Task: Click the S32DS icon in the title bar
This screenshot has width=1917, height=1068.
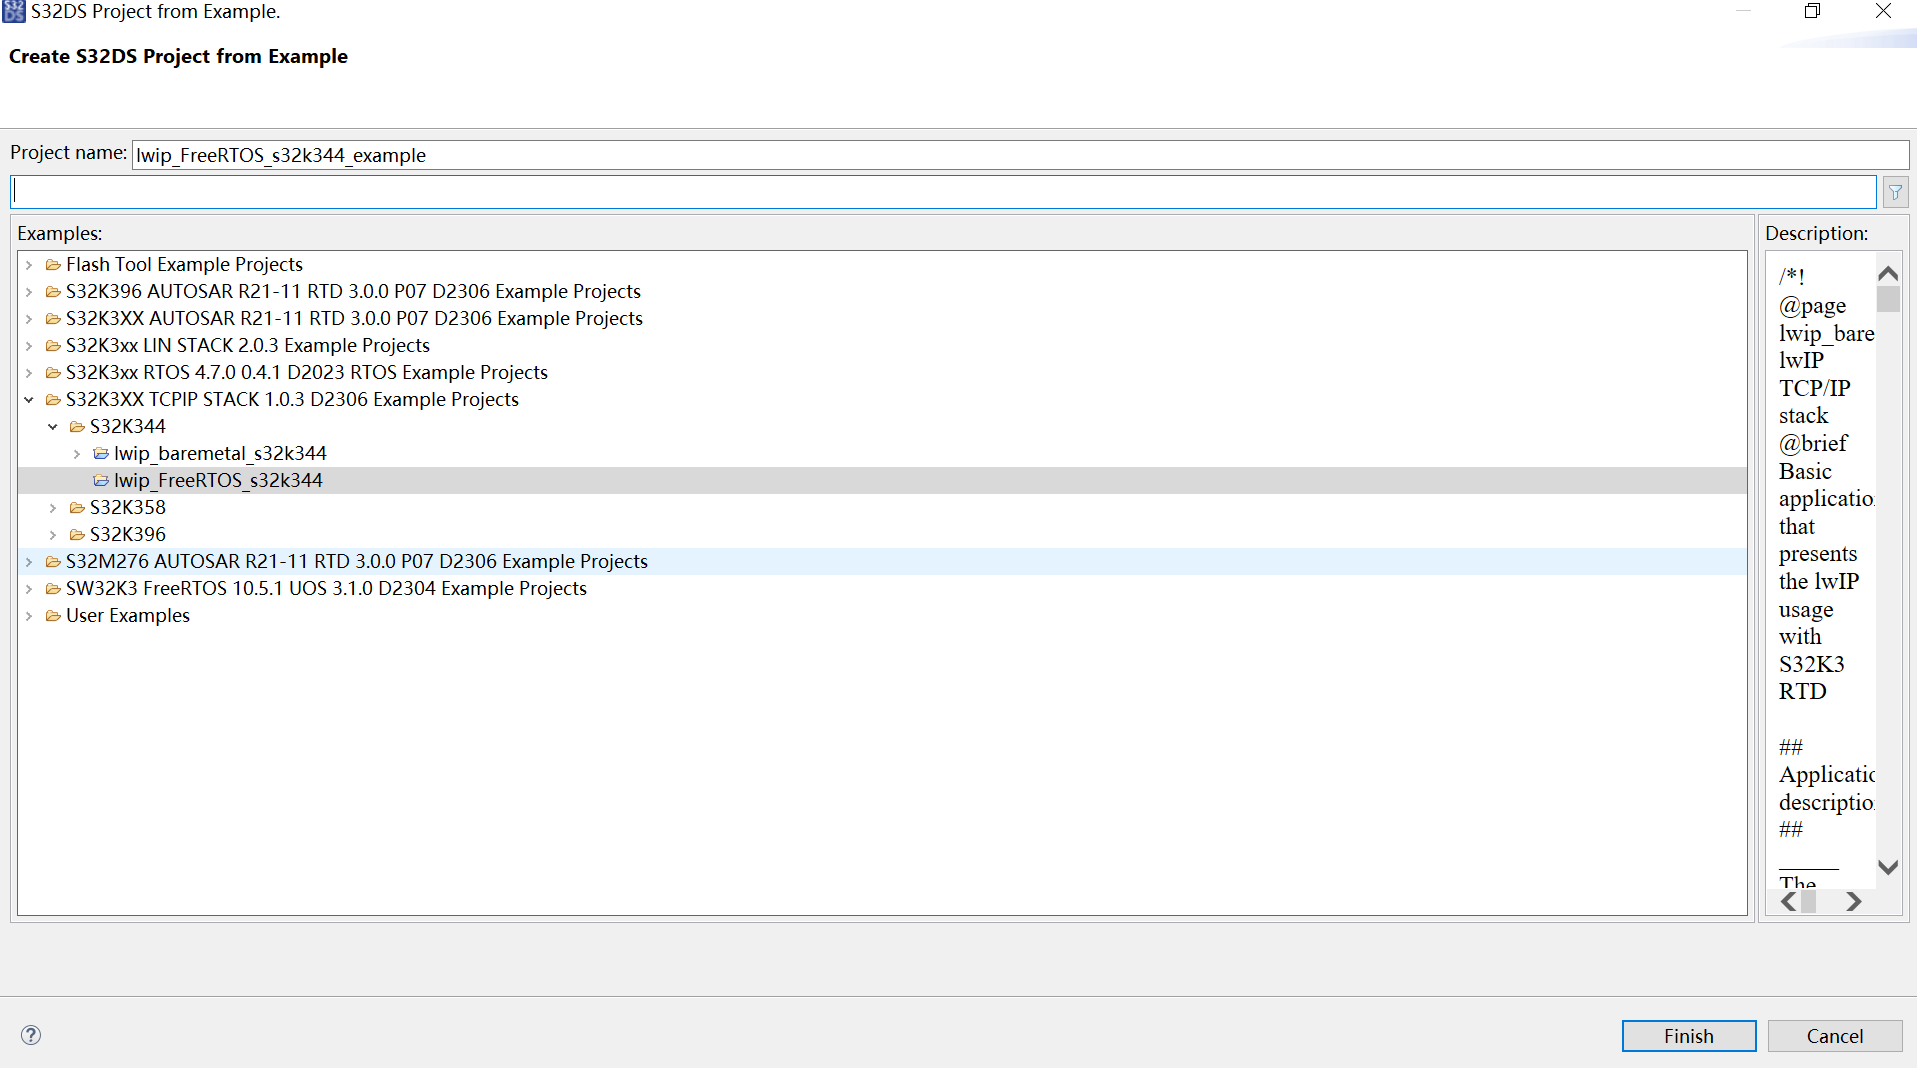Action: click(x=14, y=11)
